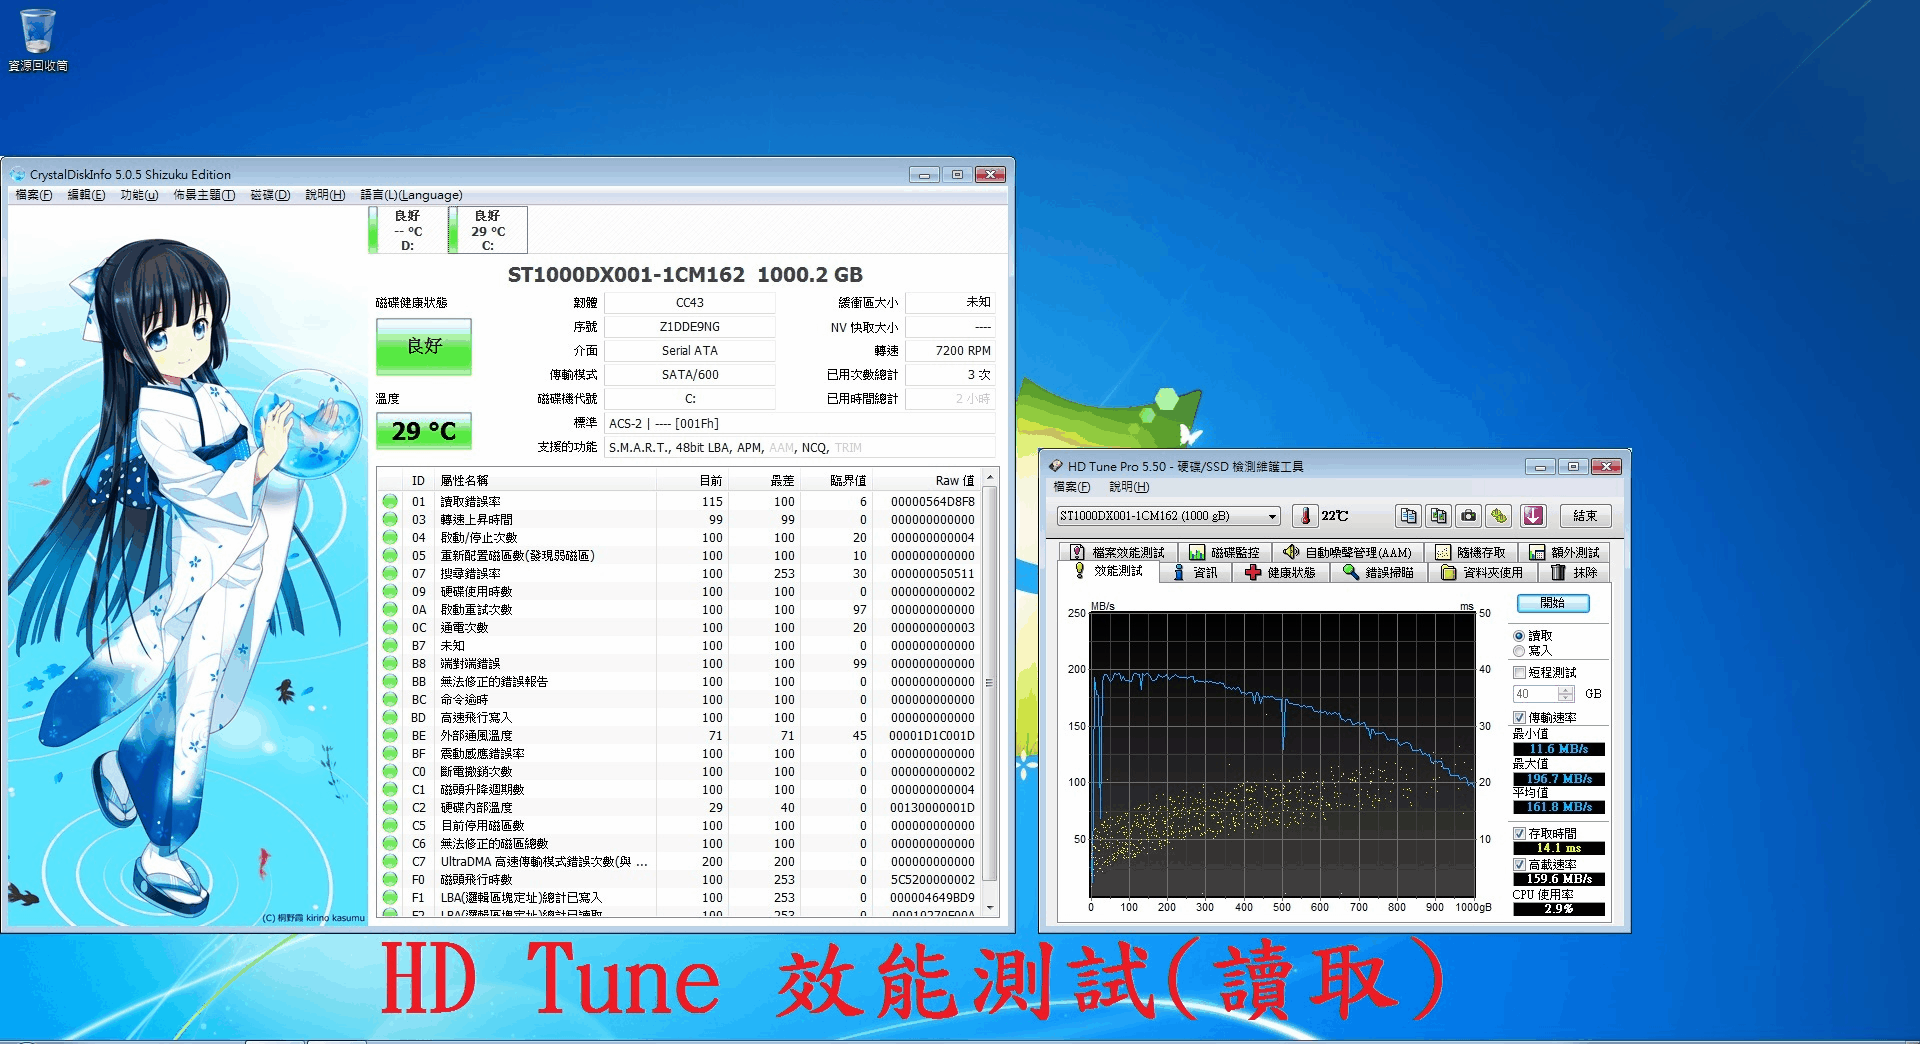Click the short stroke 40 GB input field
This screenshot has height=1044, width=1920.
pos(1535,694)
